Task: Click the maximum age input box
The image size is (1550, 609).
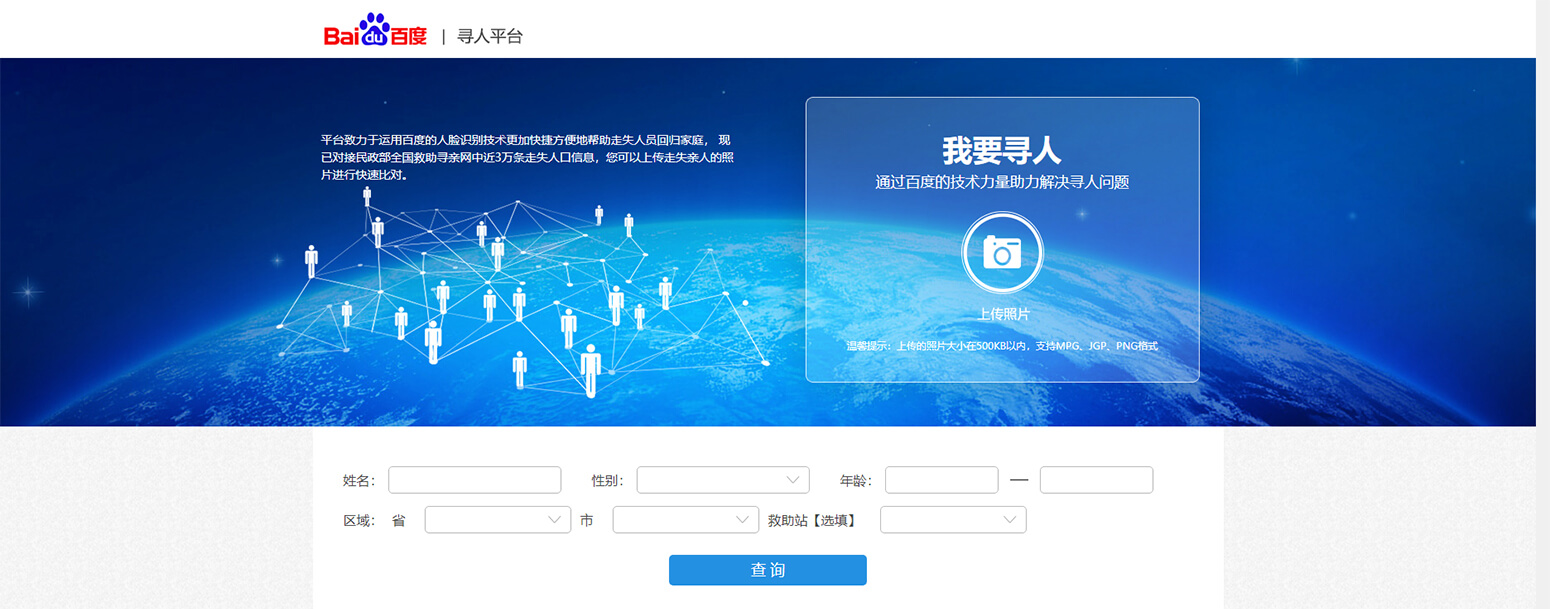Action: [x=1096, y=479]
